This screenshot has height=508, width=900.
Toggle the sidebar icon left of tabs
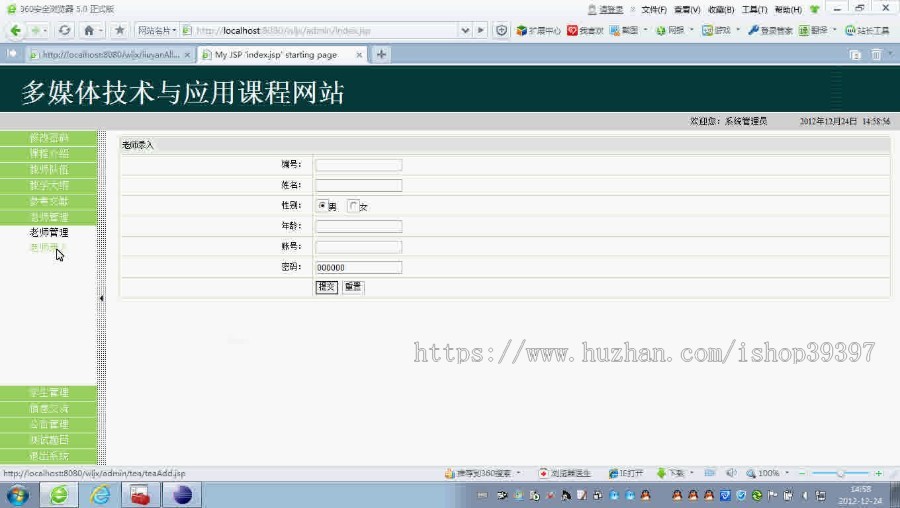[x=11, y=54]
